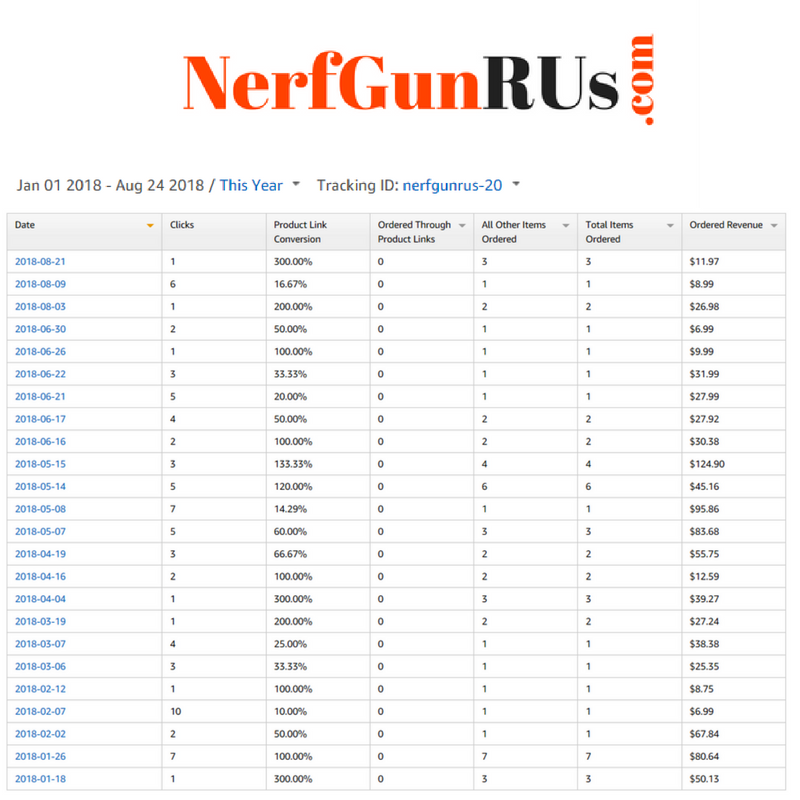Open the 2018-02-12 date link

pos(40,689)
